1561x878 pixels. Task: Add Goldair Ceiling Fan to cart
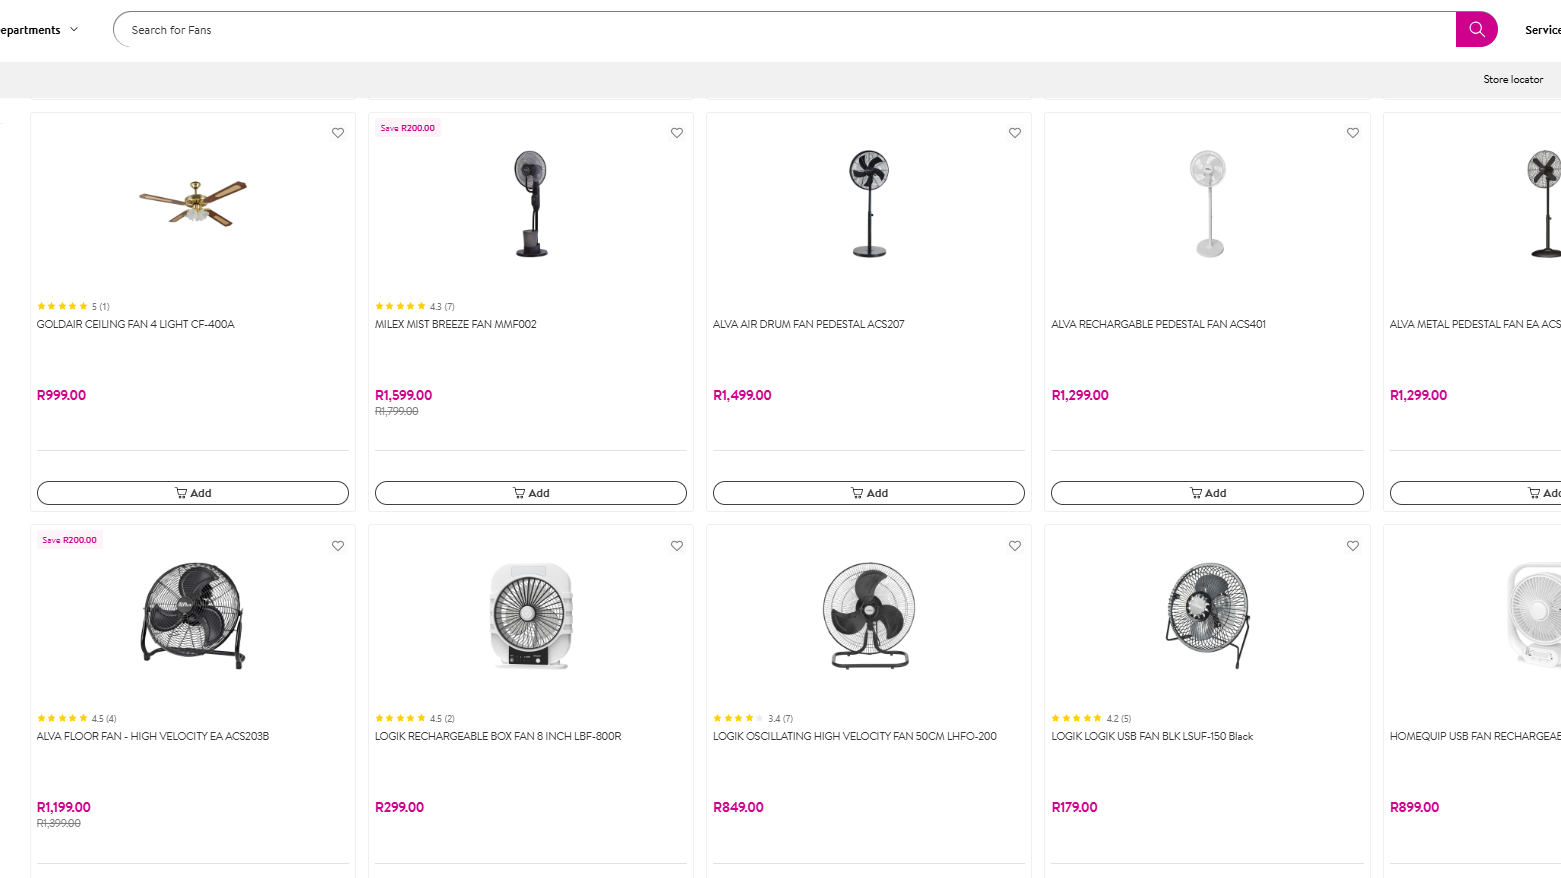point(193,493)
